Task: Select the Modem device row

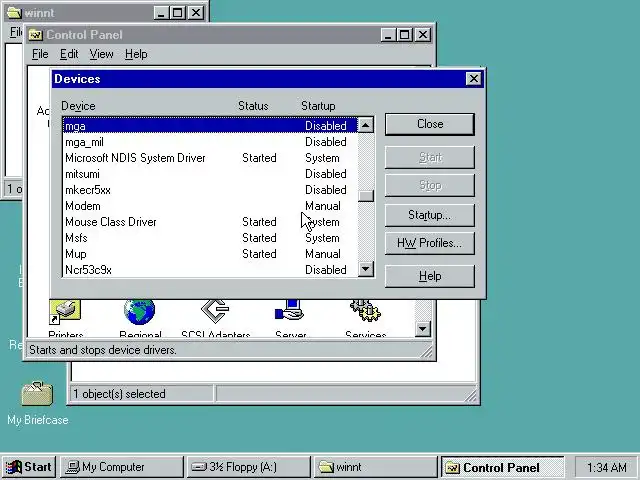Action: (x=210, y=206)
